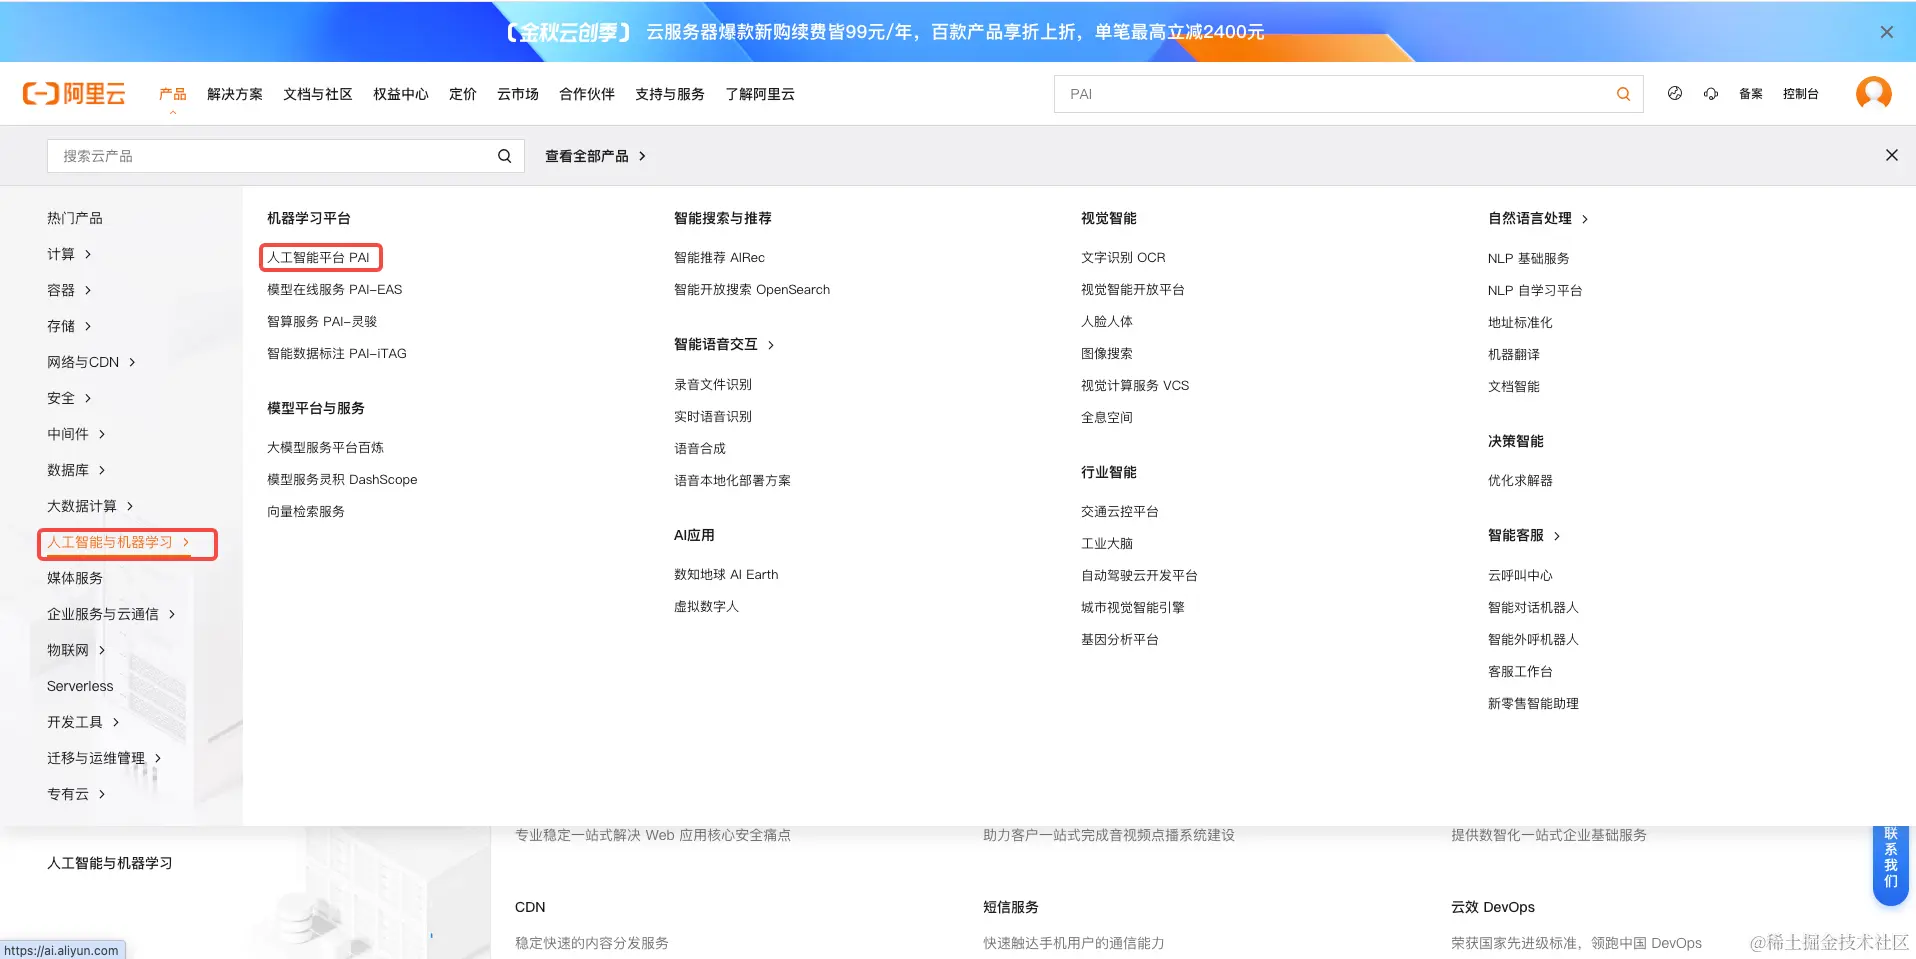Expand the 安全 category

pos(69,398)
